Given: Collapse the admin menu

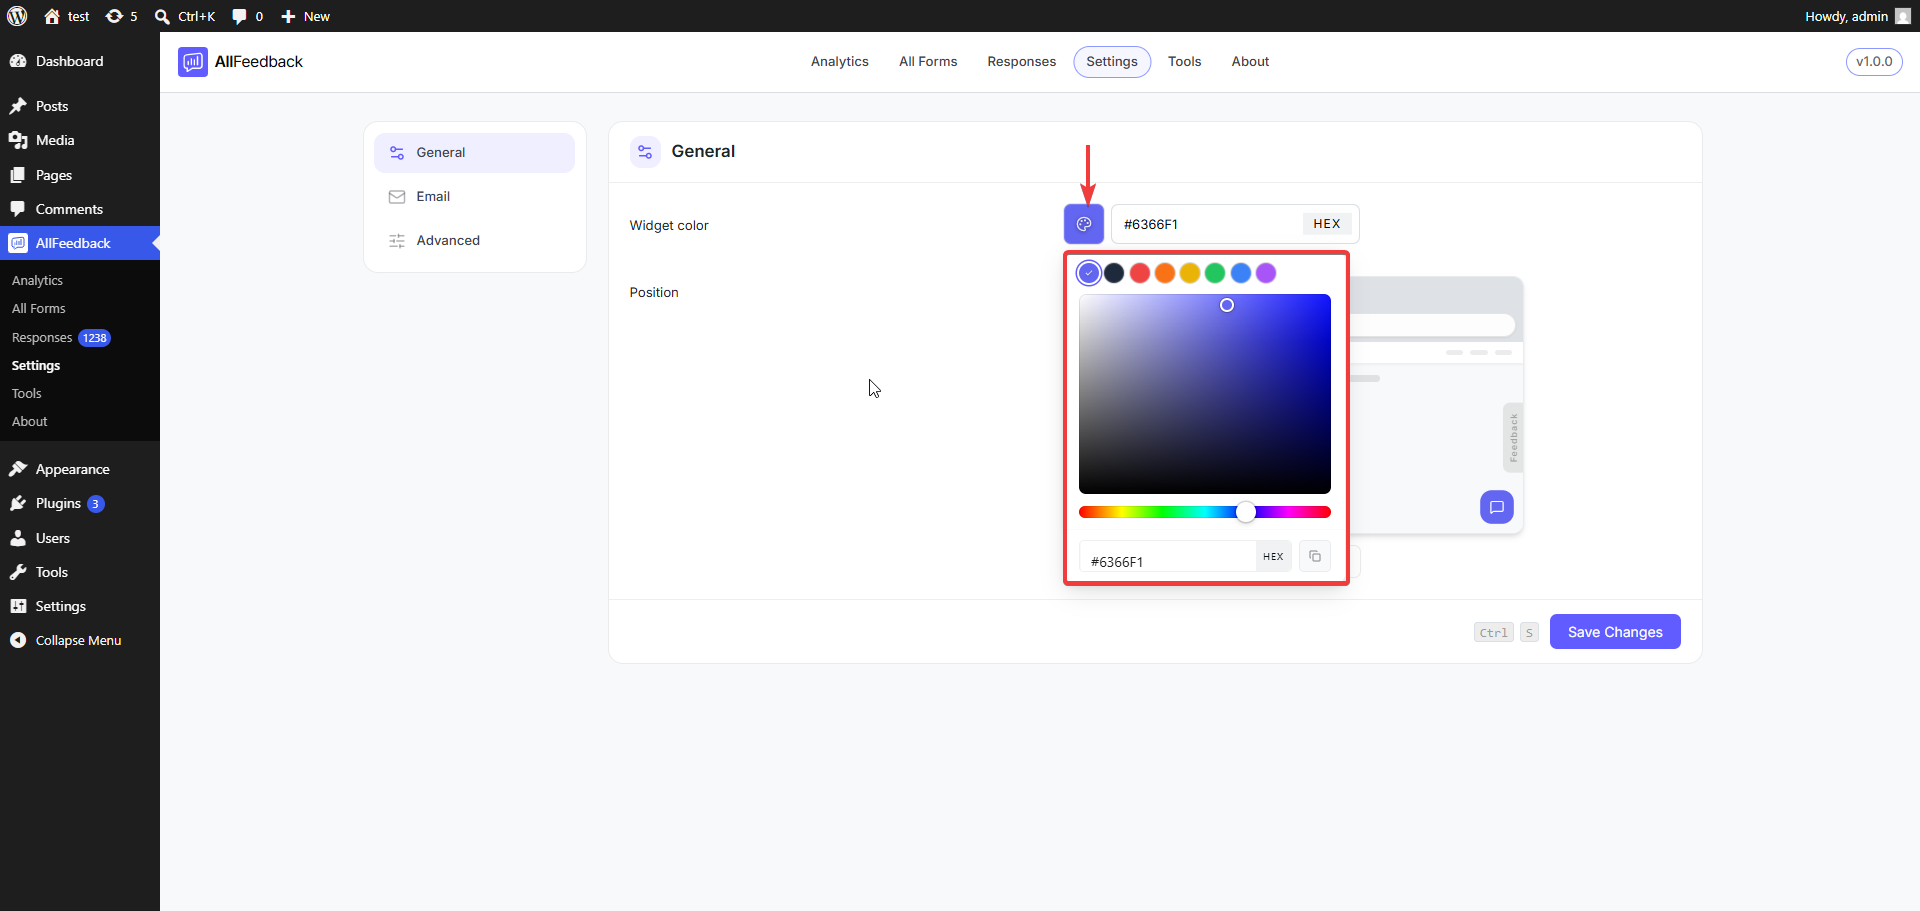Looking at the screenshot, I should pyautogui.click(x=78, y=640).
